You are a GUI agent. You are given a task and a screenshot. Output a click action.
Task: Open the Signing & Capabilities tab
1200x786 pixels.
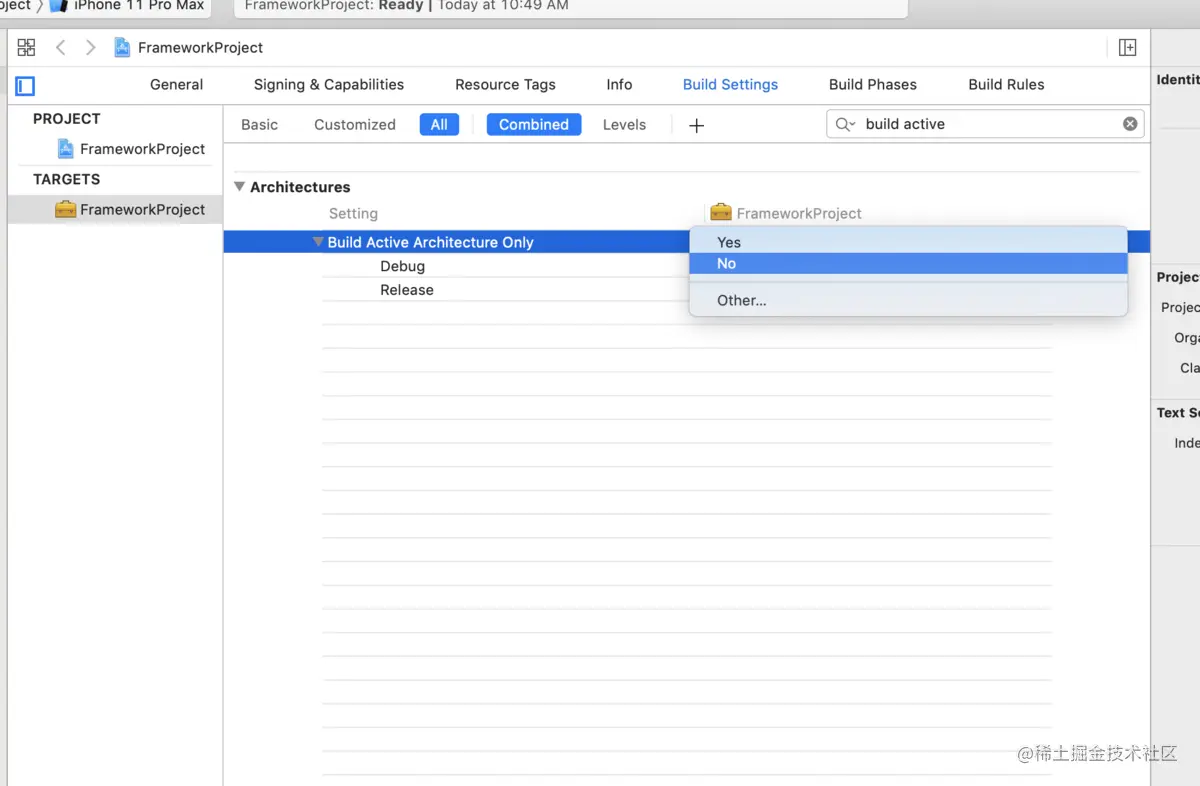(329, 85)
